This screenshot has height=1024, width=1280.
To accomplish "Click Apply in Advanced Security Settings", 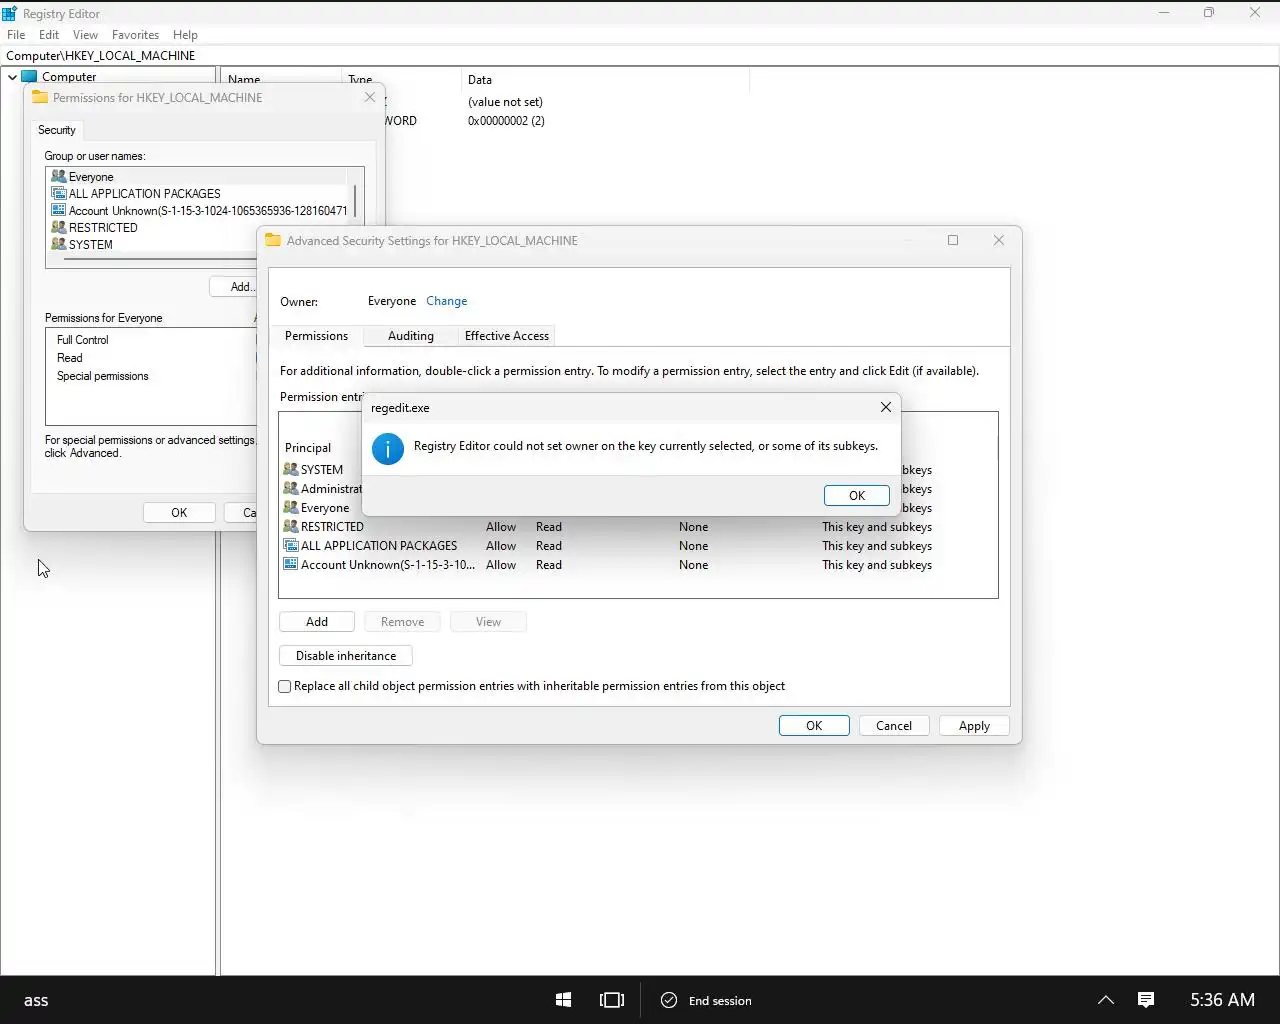I will pos(974,726).
